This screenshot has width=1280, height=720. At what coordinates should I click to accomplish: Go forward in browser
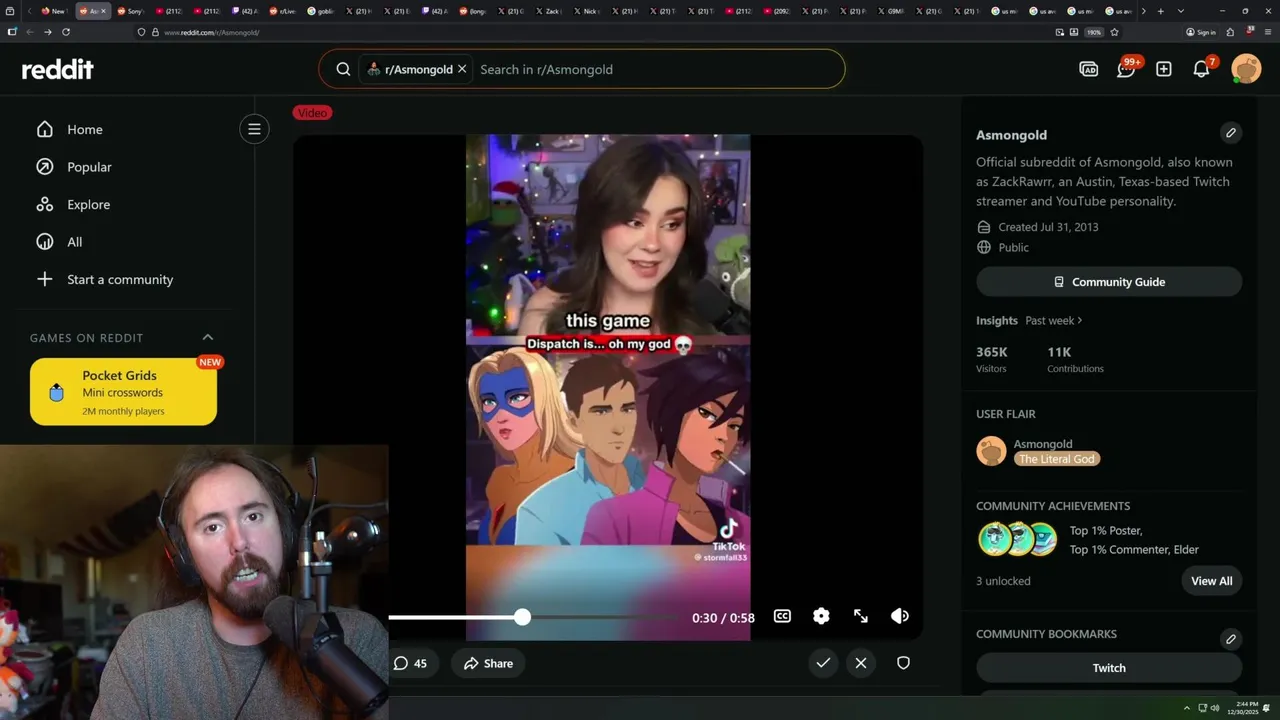tap(48, 32)
